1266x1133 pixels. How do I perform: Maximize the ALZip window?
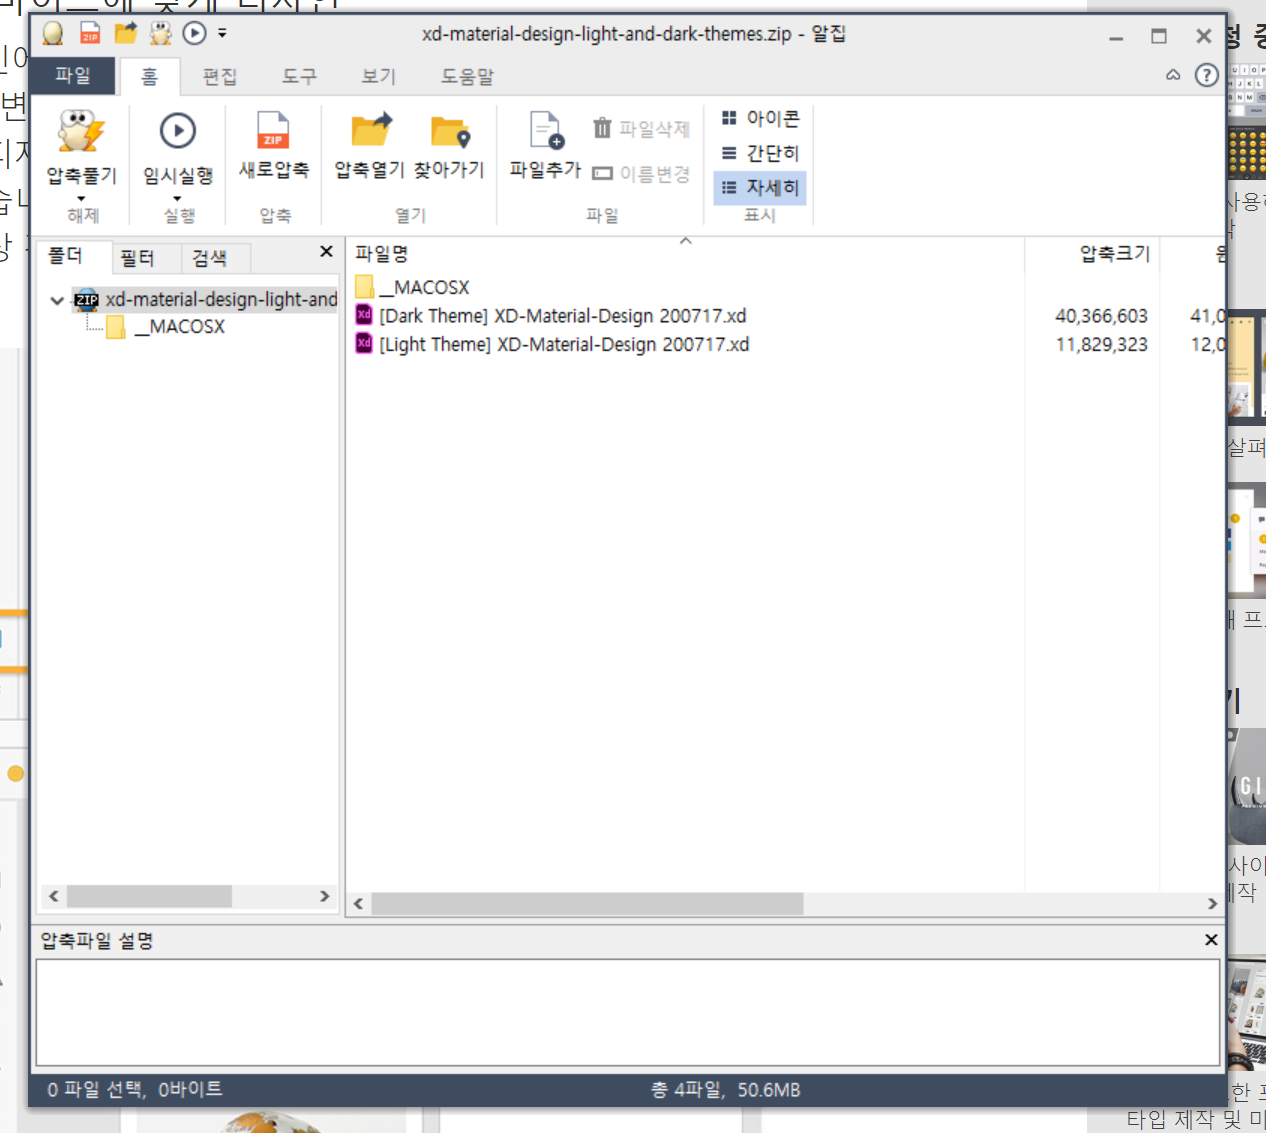click(x=1159, y=37)
